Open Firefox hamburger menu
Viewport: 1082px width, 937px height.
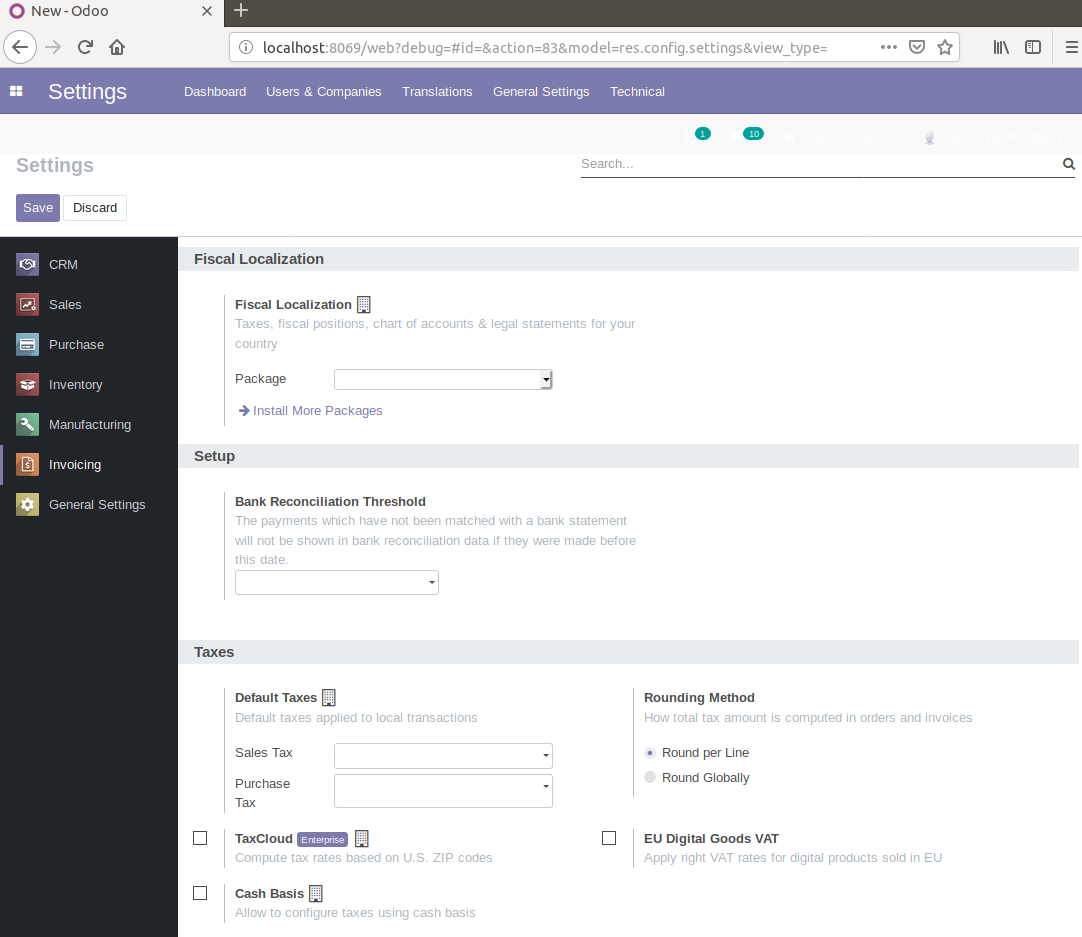pyautogui.click(x=1072, y=47)
